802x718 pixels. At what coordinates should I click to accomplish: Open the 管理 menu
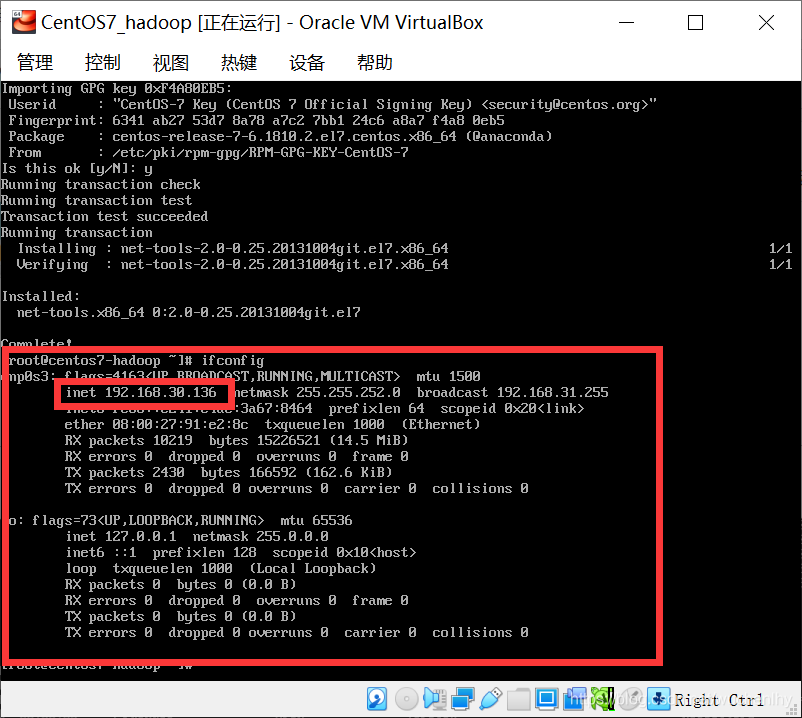(34, 61)
